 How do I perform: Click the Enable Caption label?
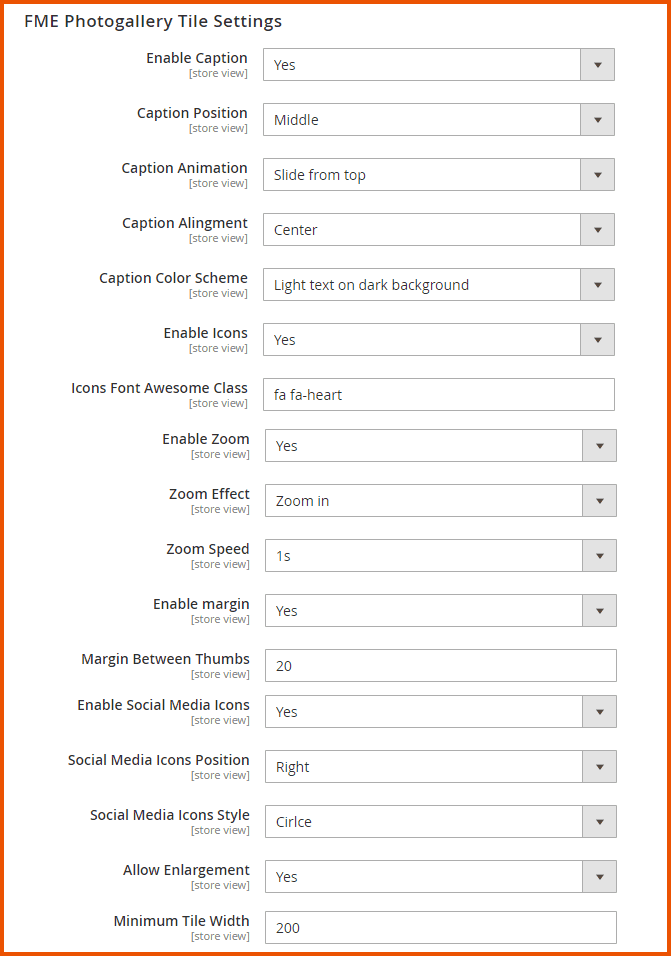(x=197, y=58)
